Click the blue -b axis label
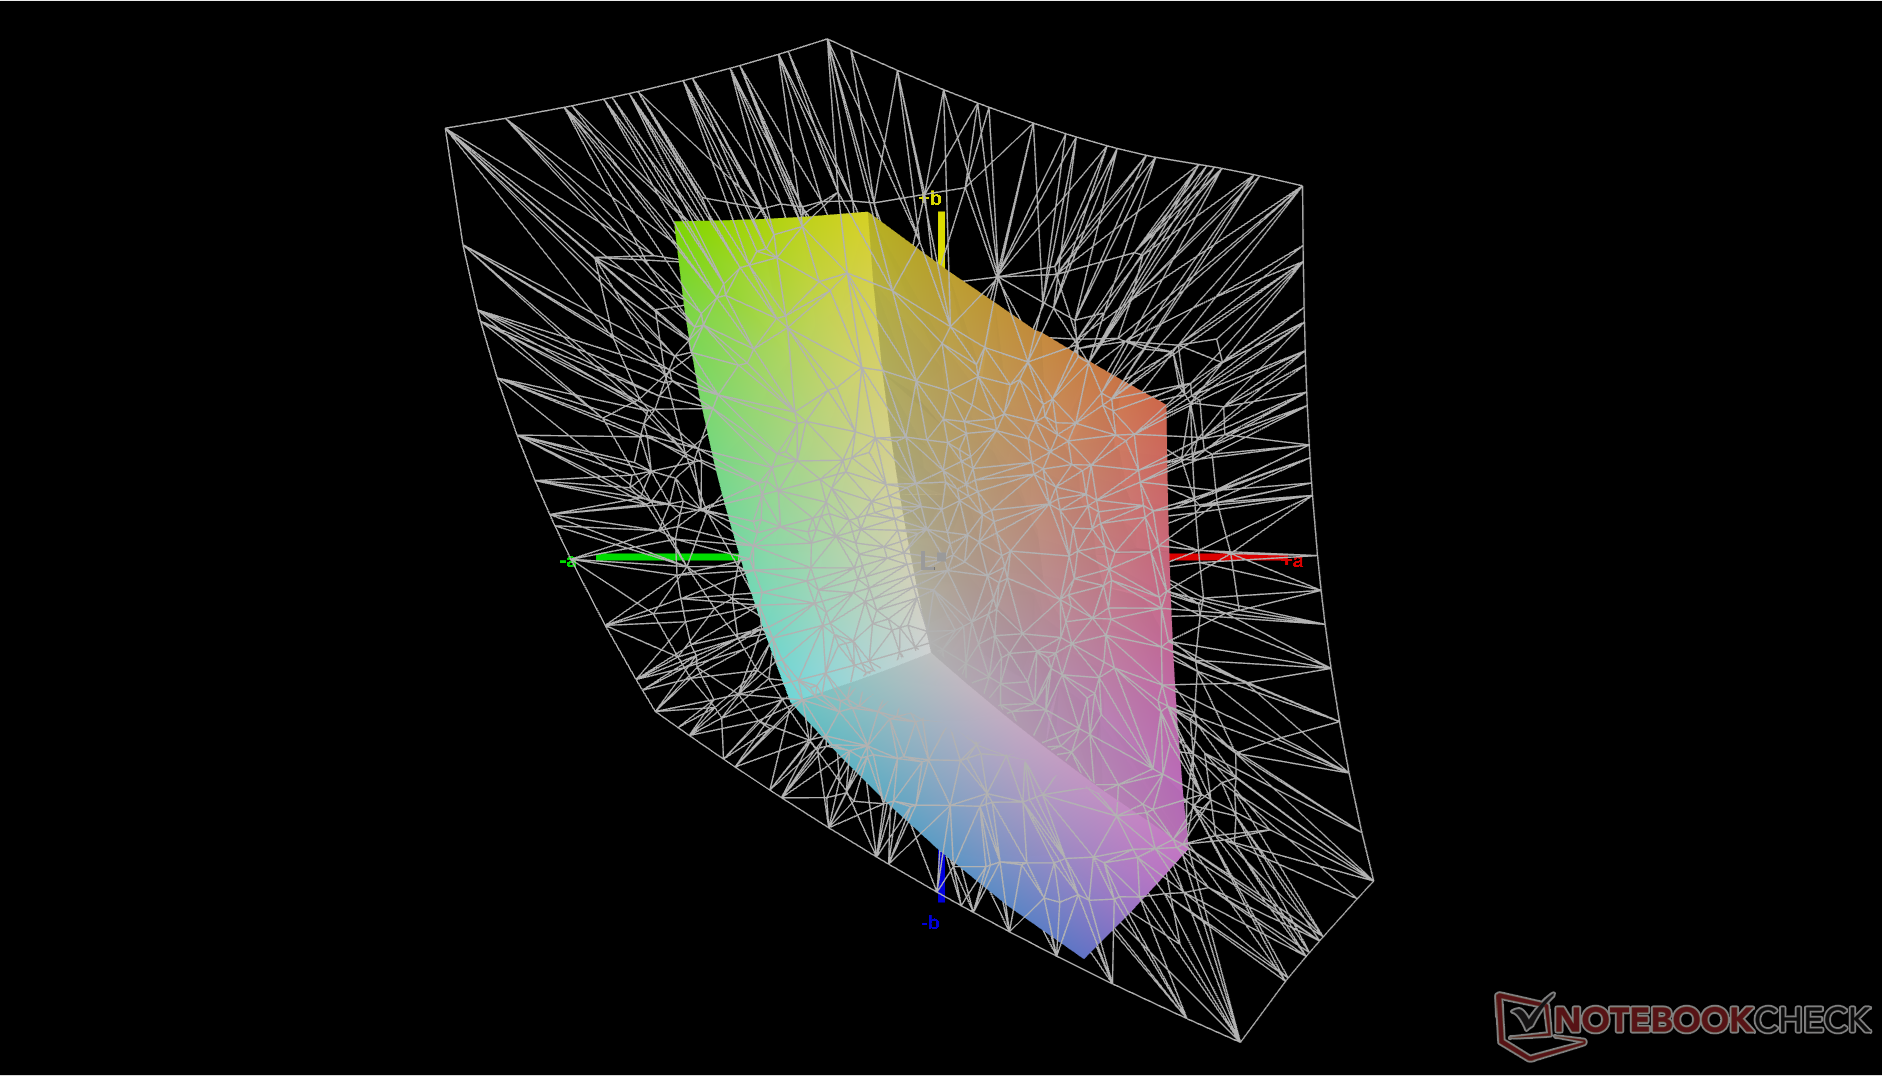The width and height of the screenshot is (1882, 1076). pyautogui.click(x=930, y=923)
